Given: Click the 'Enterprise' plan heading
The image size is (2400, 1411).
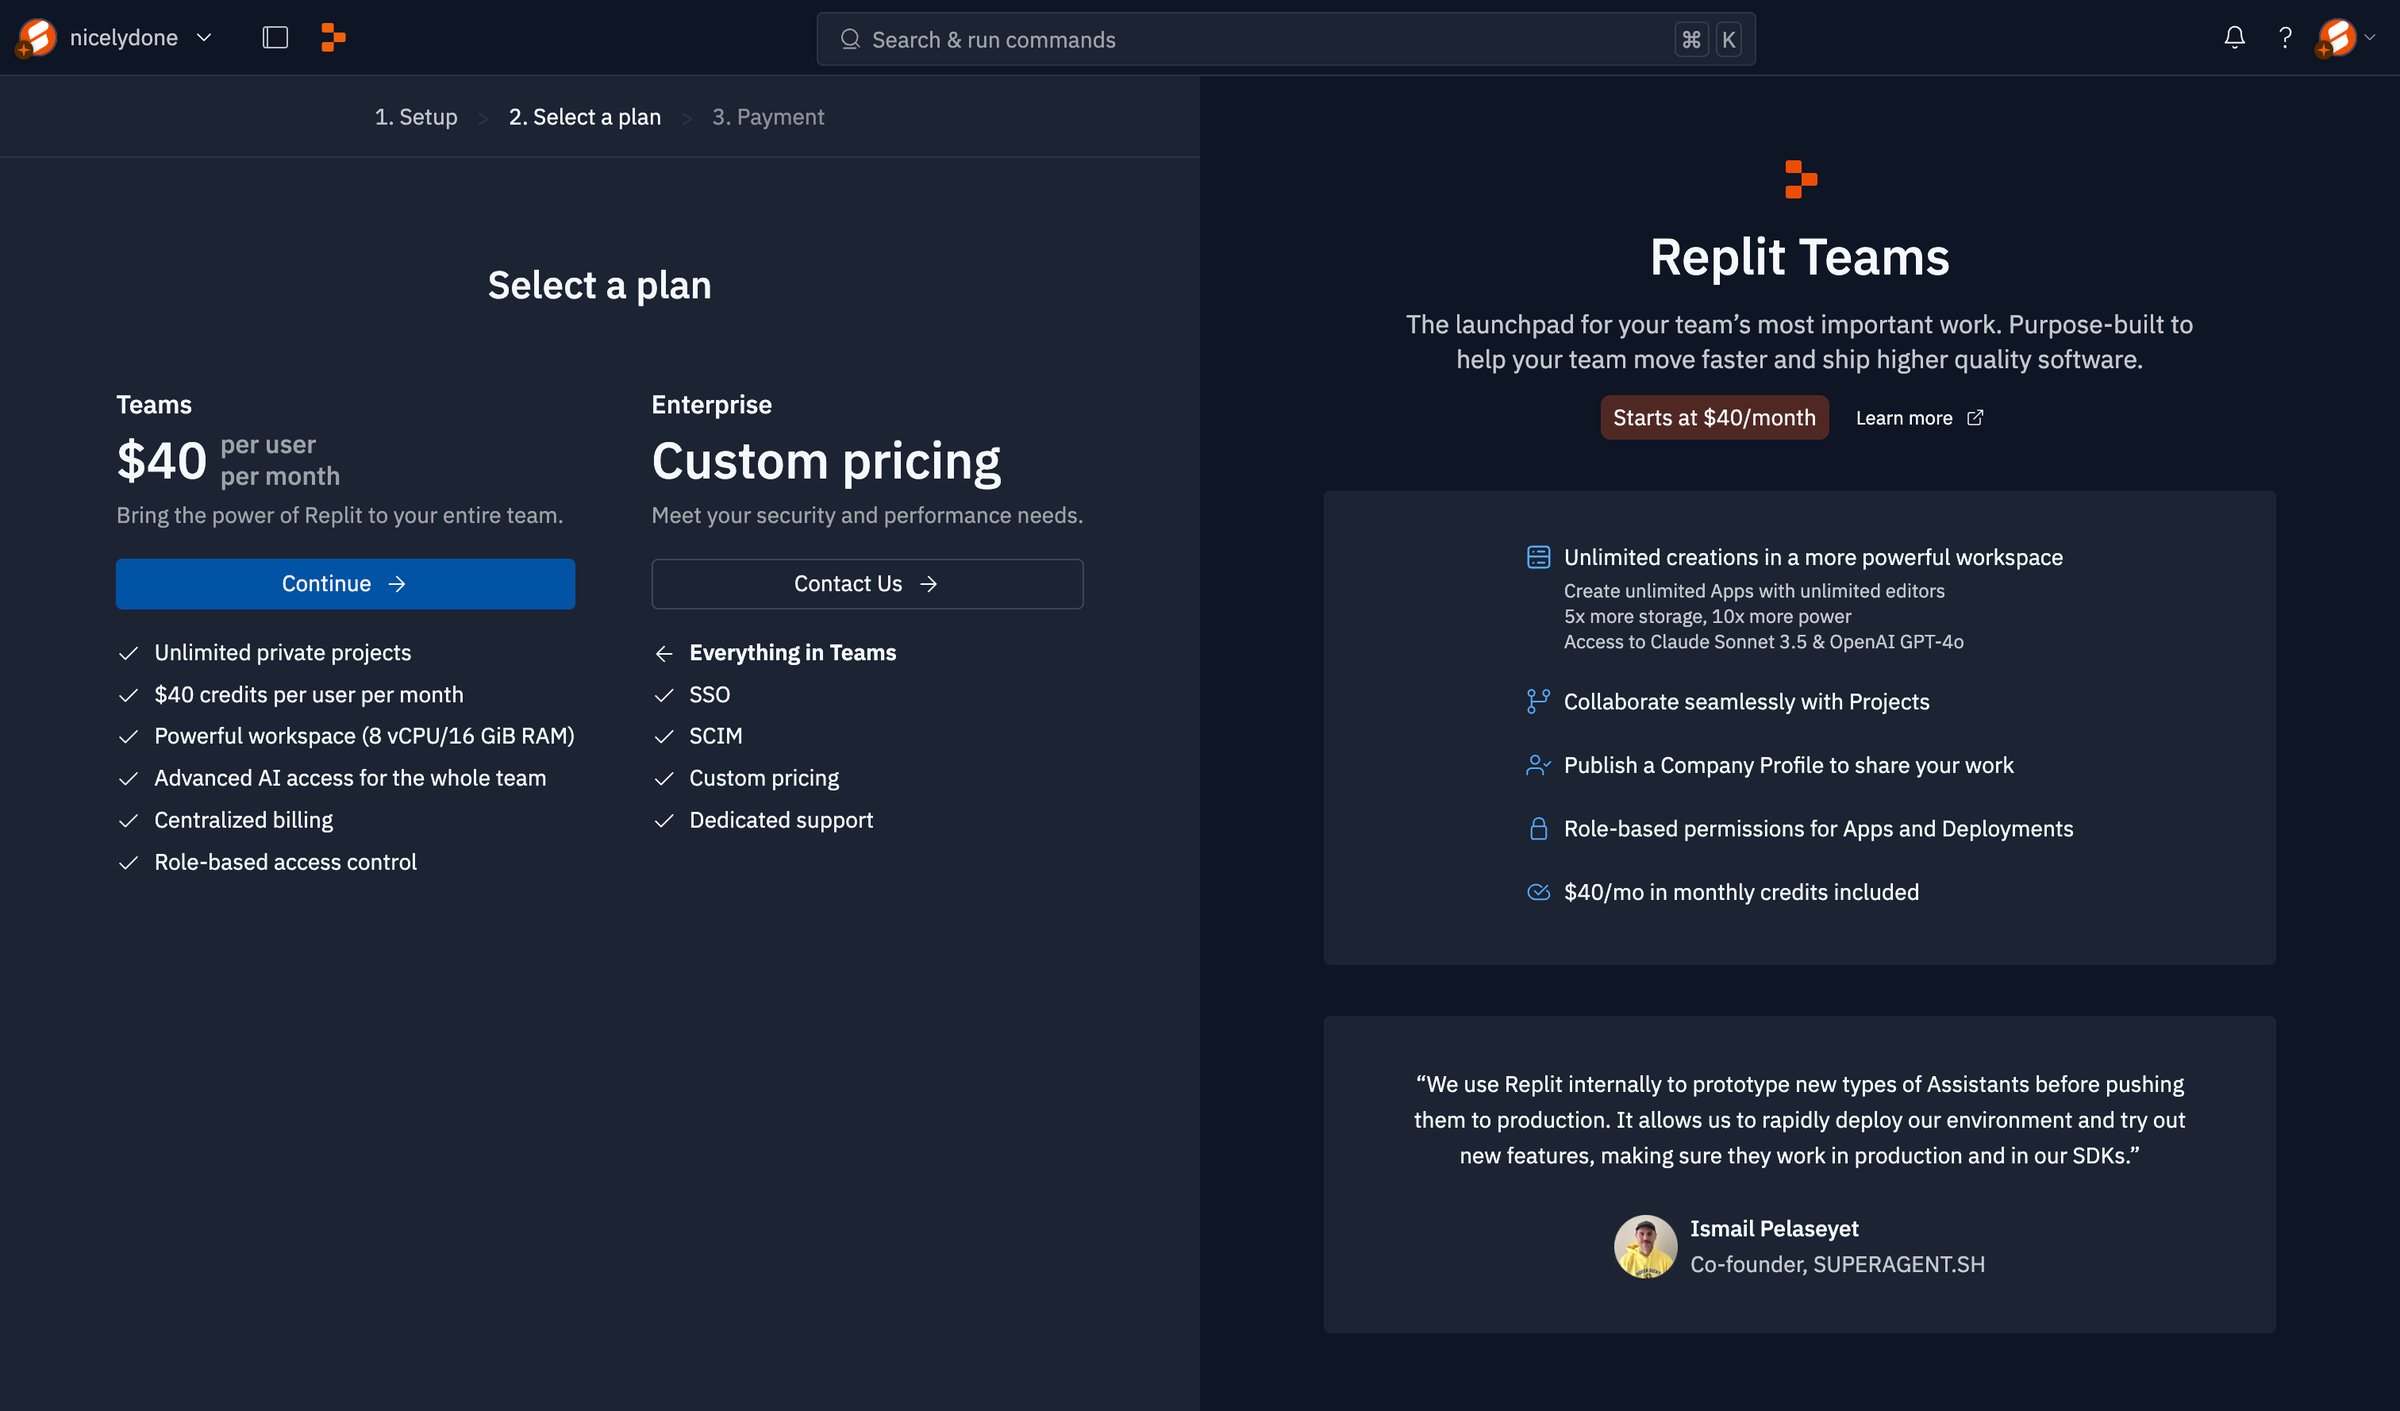Looking at the screenshot, I should tap(712, 405).
